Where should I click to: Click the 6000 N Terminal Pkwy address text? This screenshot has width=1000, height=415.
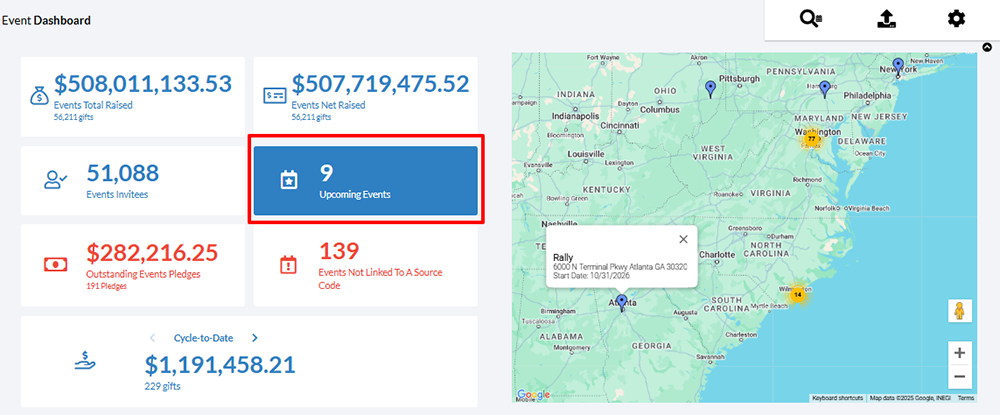(x=619, y=266)
